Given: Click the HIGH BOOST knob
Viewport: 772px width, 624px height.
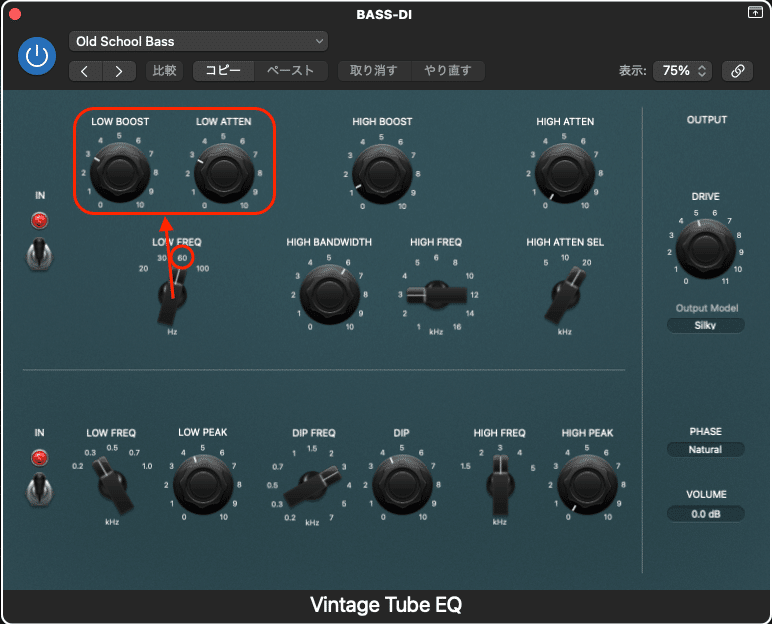Looking at the screenshot, I should [382, 173].
